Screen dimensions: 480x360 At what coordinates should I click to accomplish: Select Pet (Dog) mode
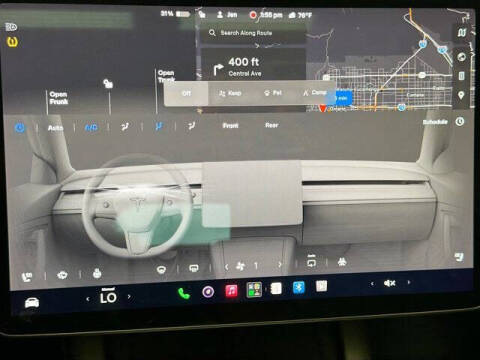tap(273, 93)
